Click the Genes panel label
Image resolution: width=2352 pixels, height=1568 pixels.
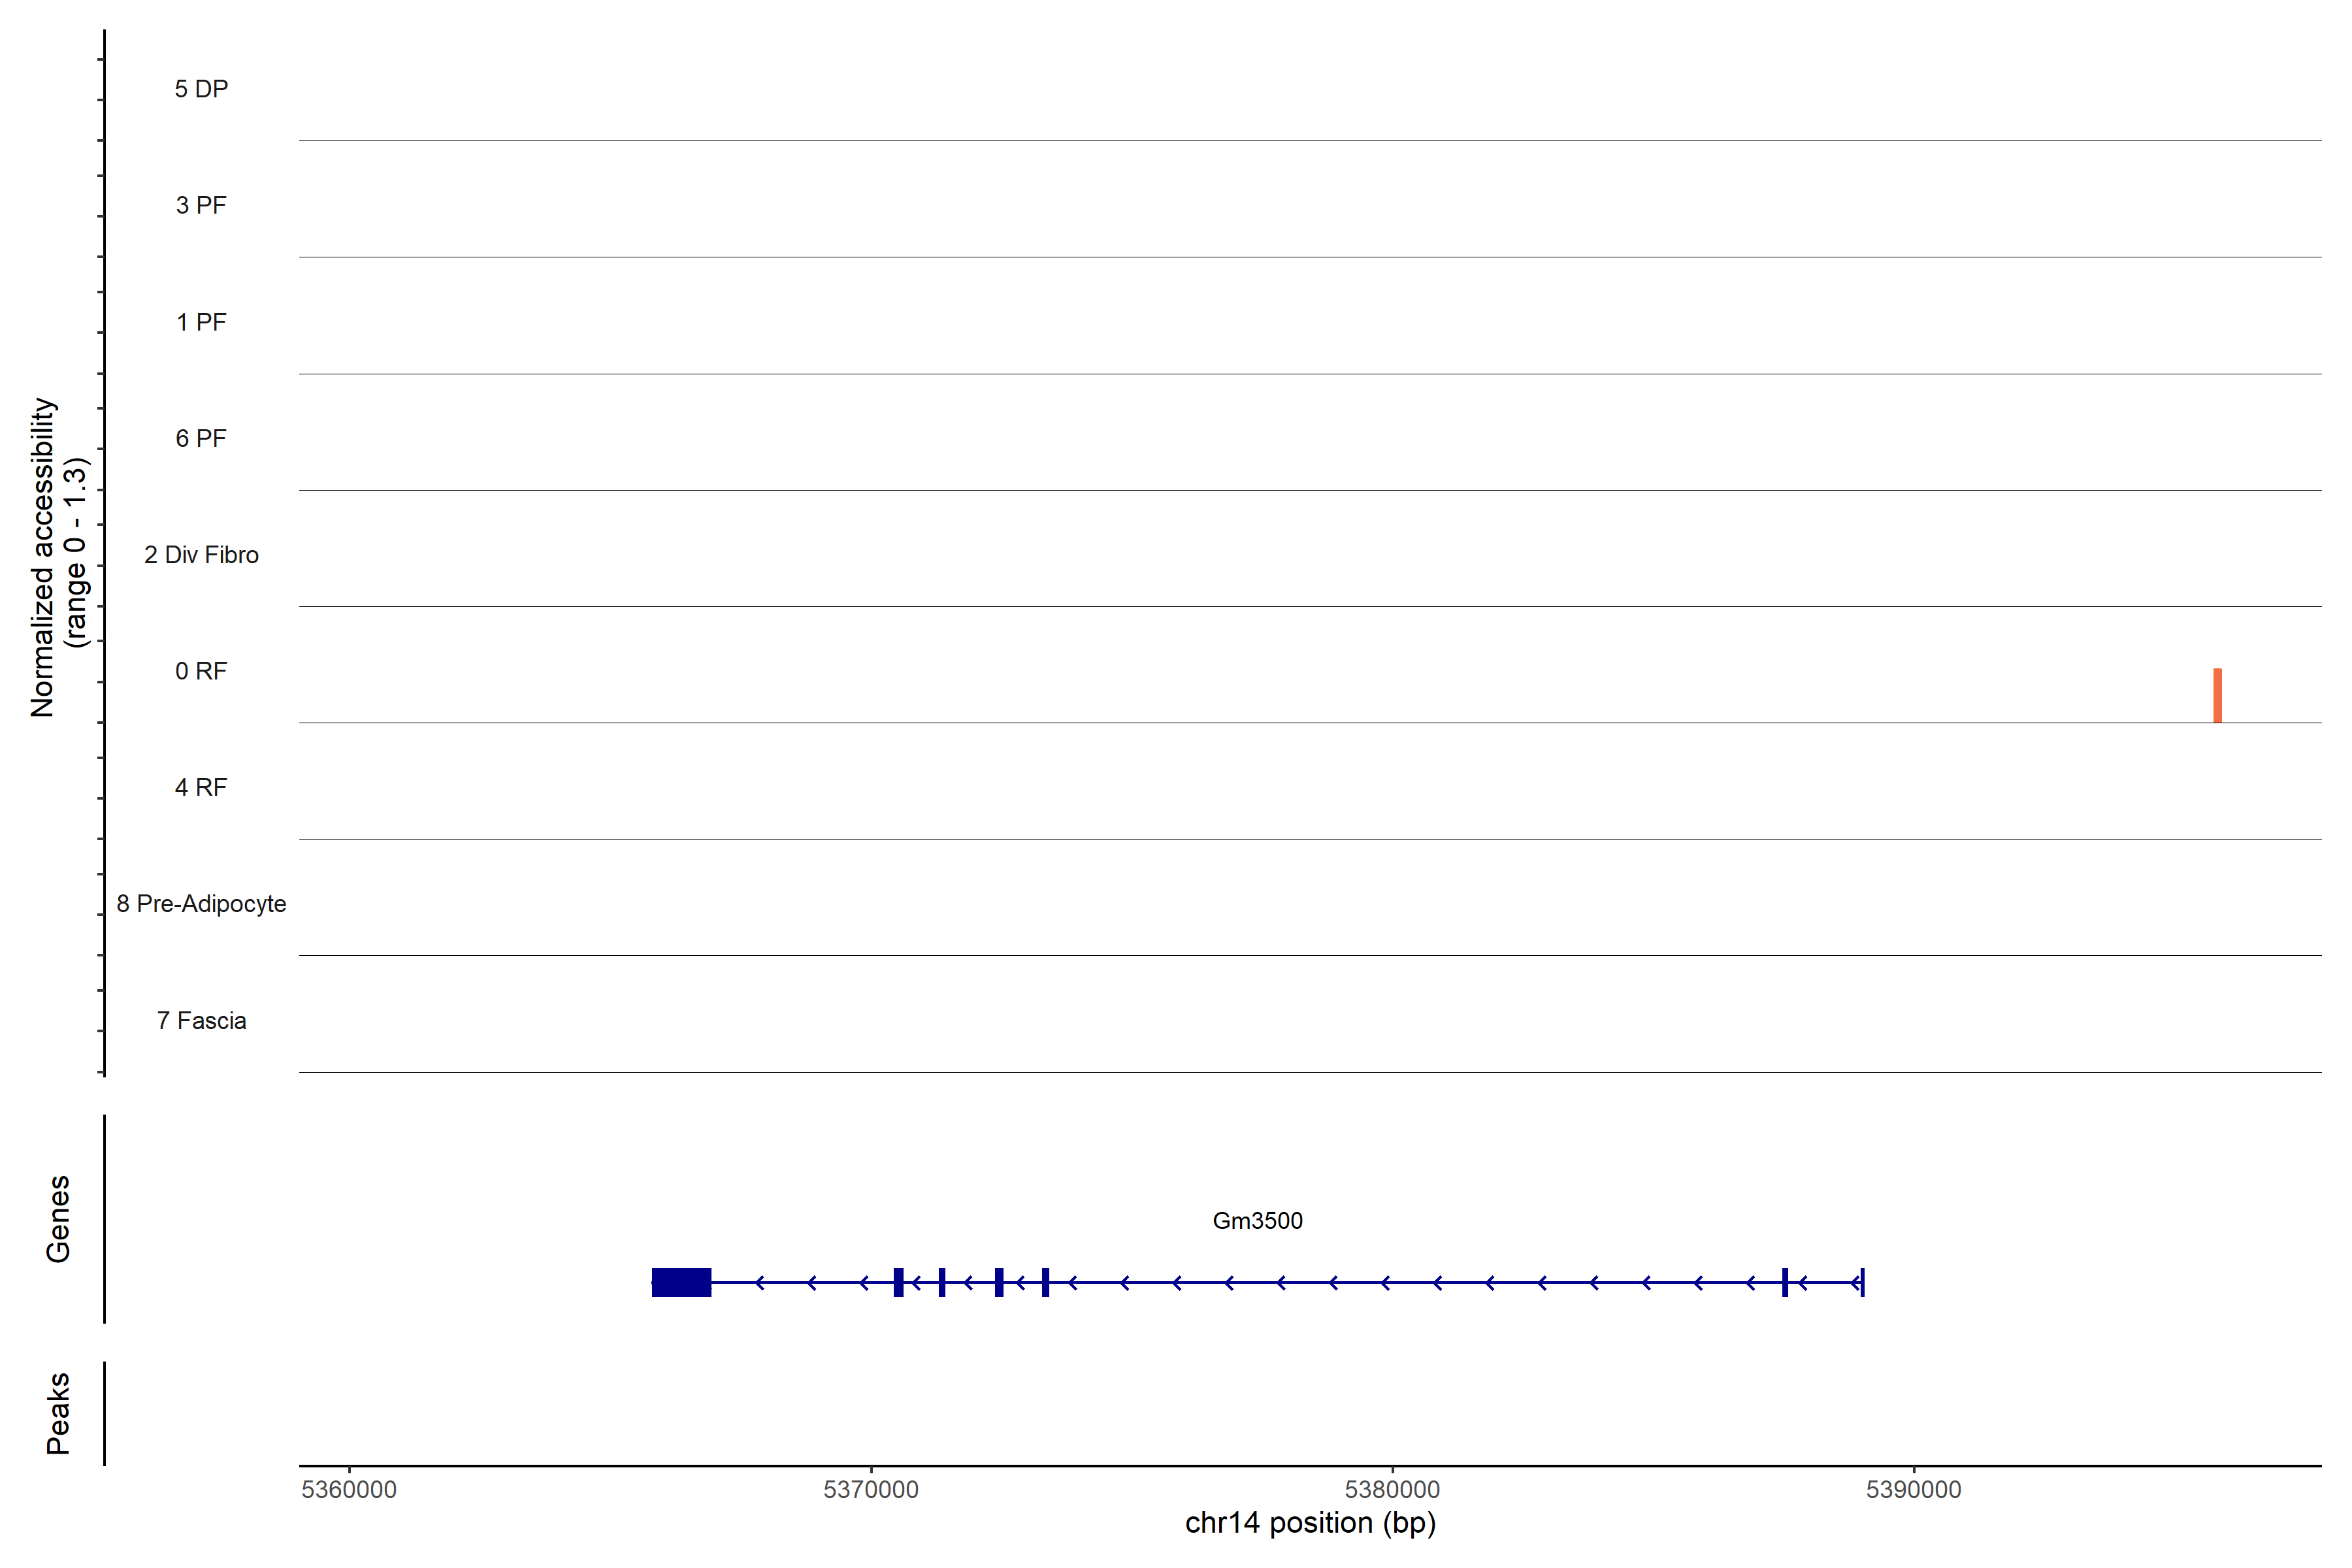(58, 1219)
